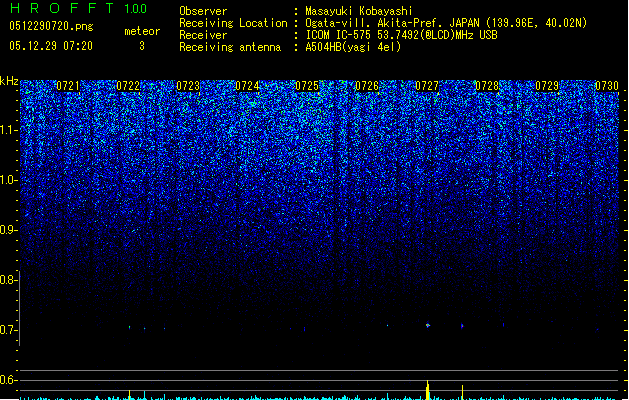Click the 'Receiver' field label

pos(203,35)
